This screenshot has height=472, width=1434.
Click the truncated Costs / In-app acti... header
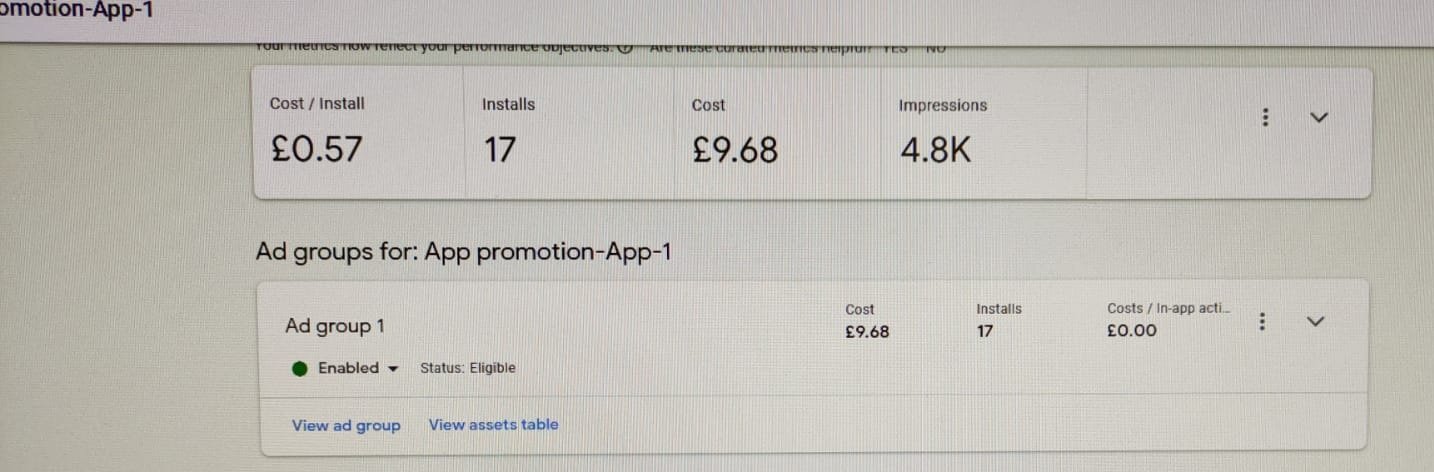tap(1169, 309)
